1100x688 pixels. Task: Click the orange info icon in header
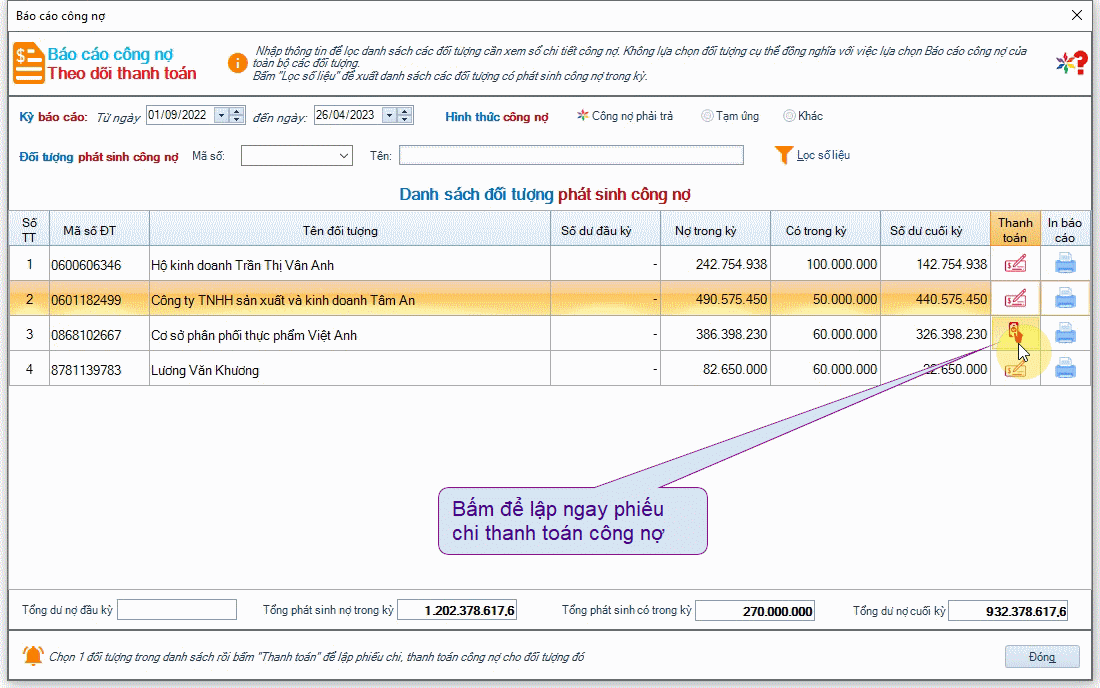point(237,63)
